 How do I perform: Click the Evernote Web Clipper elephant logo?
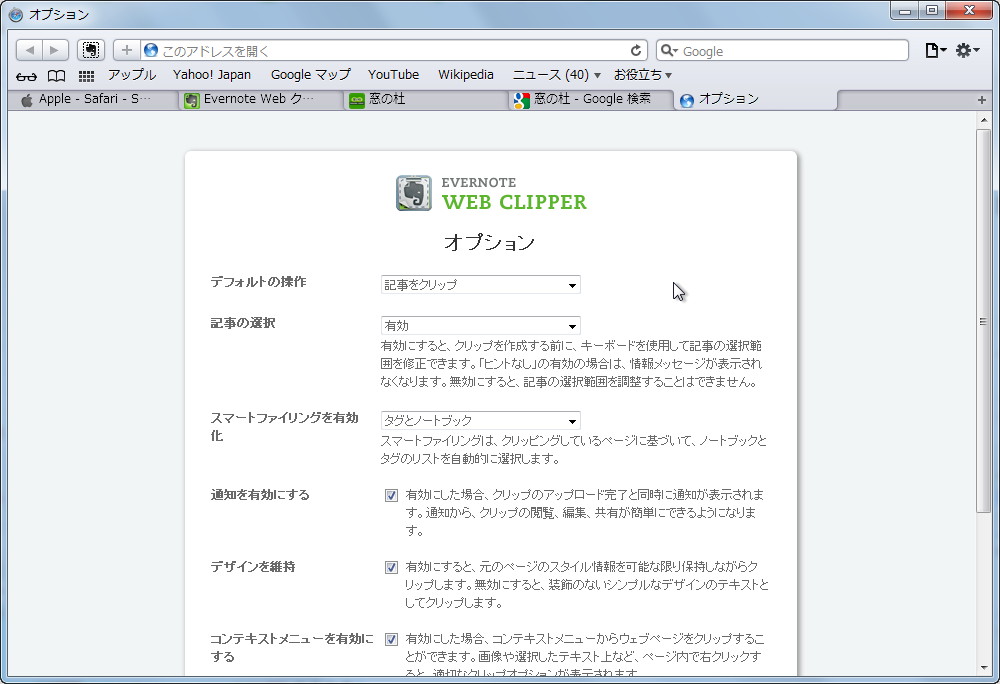coord(413,193)
